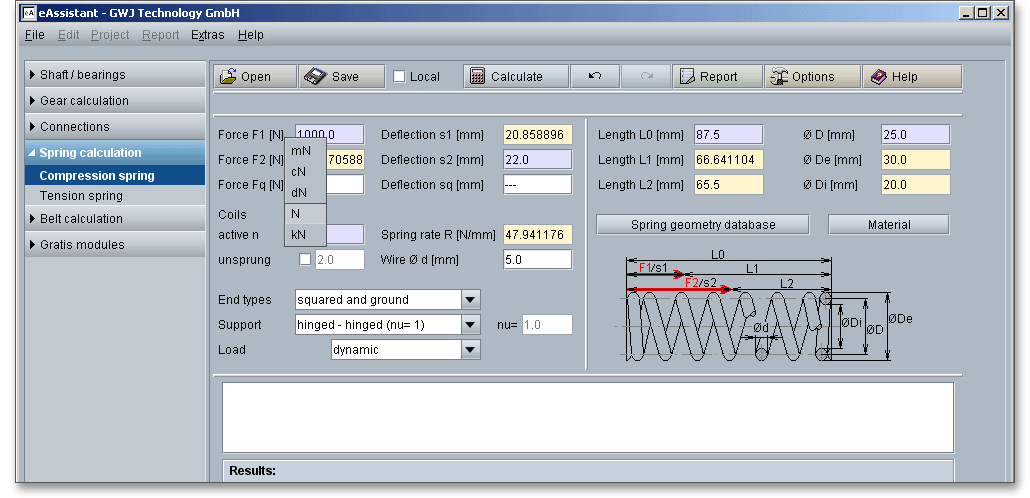1030x498 pixels.
Task: Open the Help book icon
Action: [878, 77]
